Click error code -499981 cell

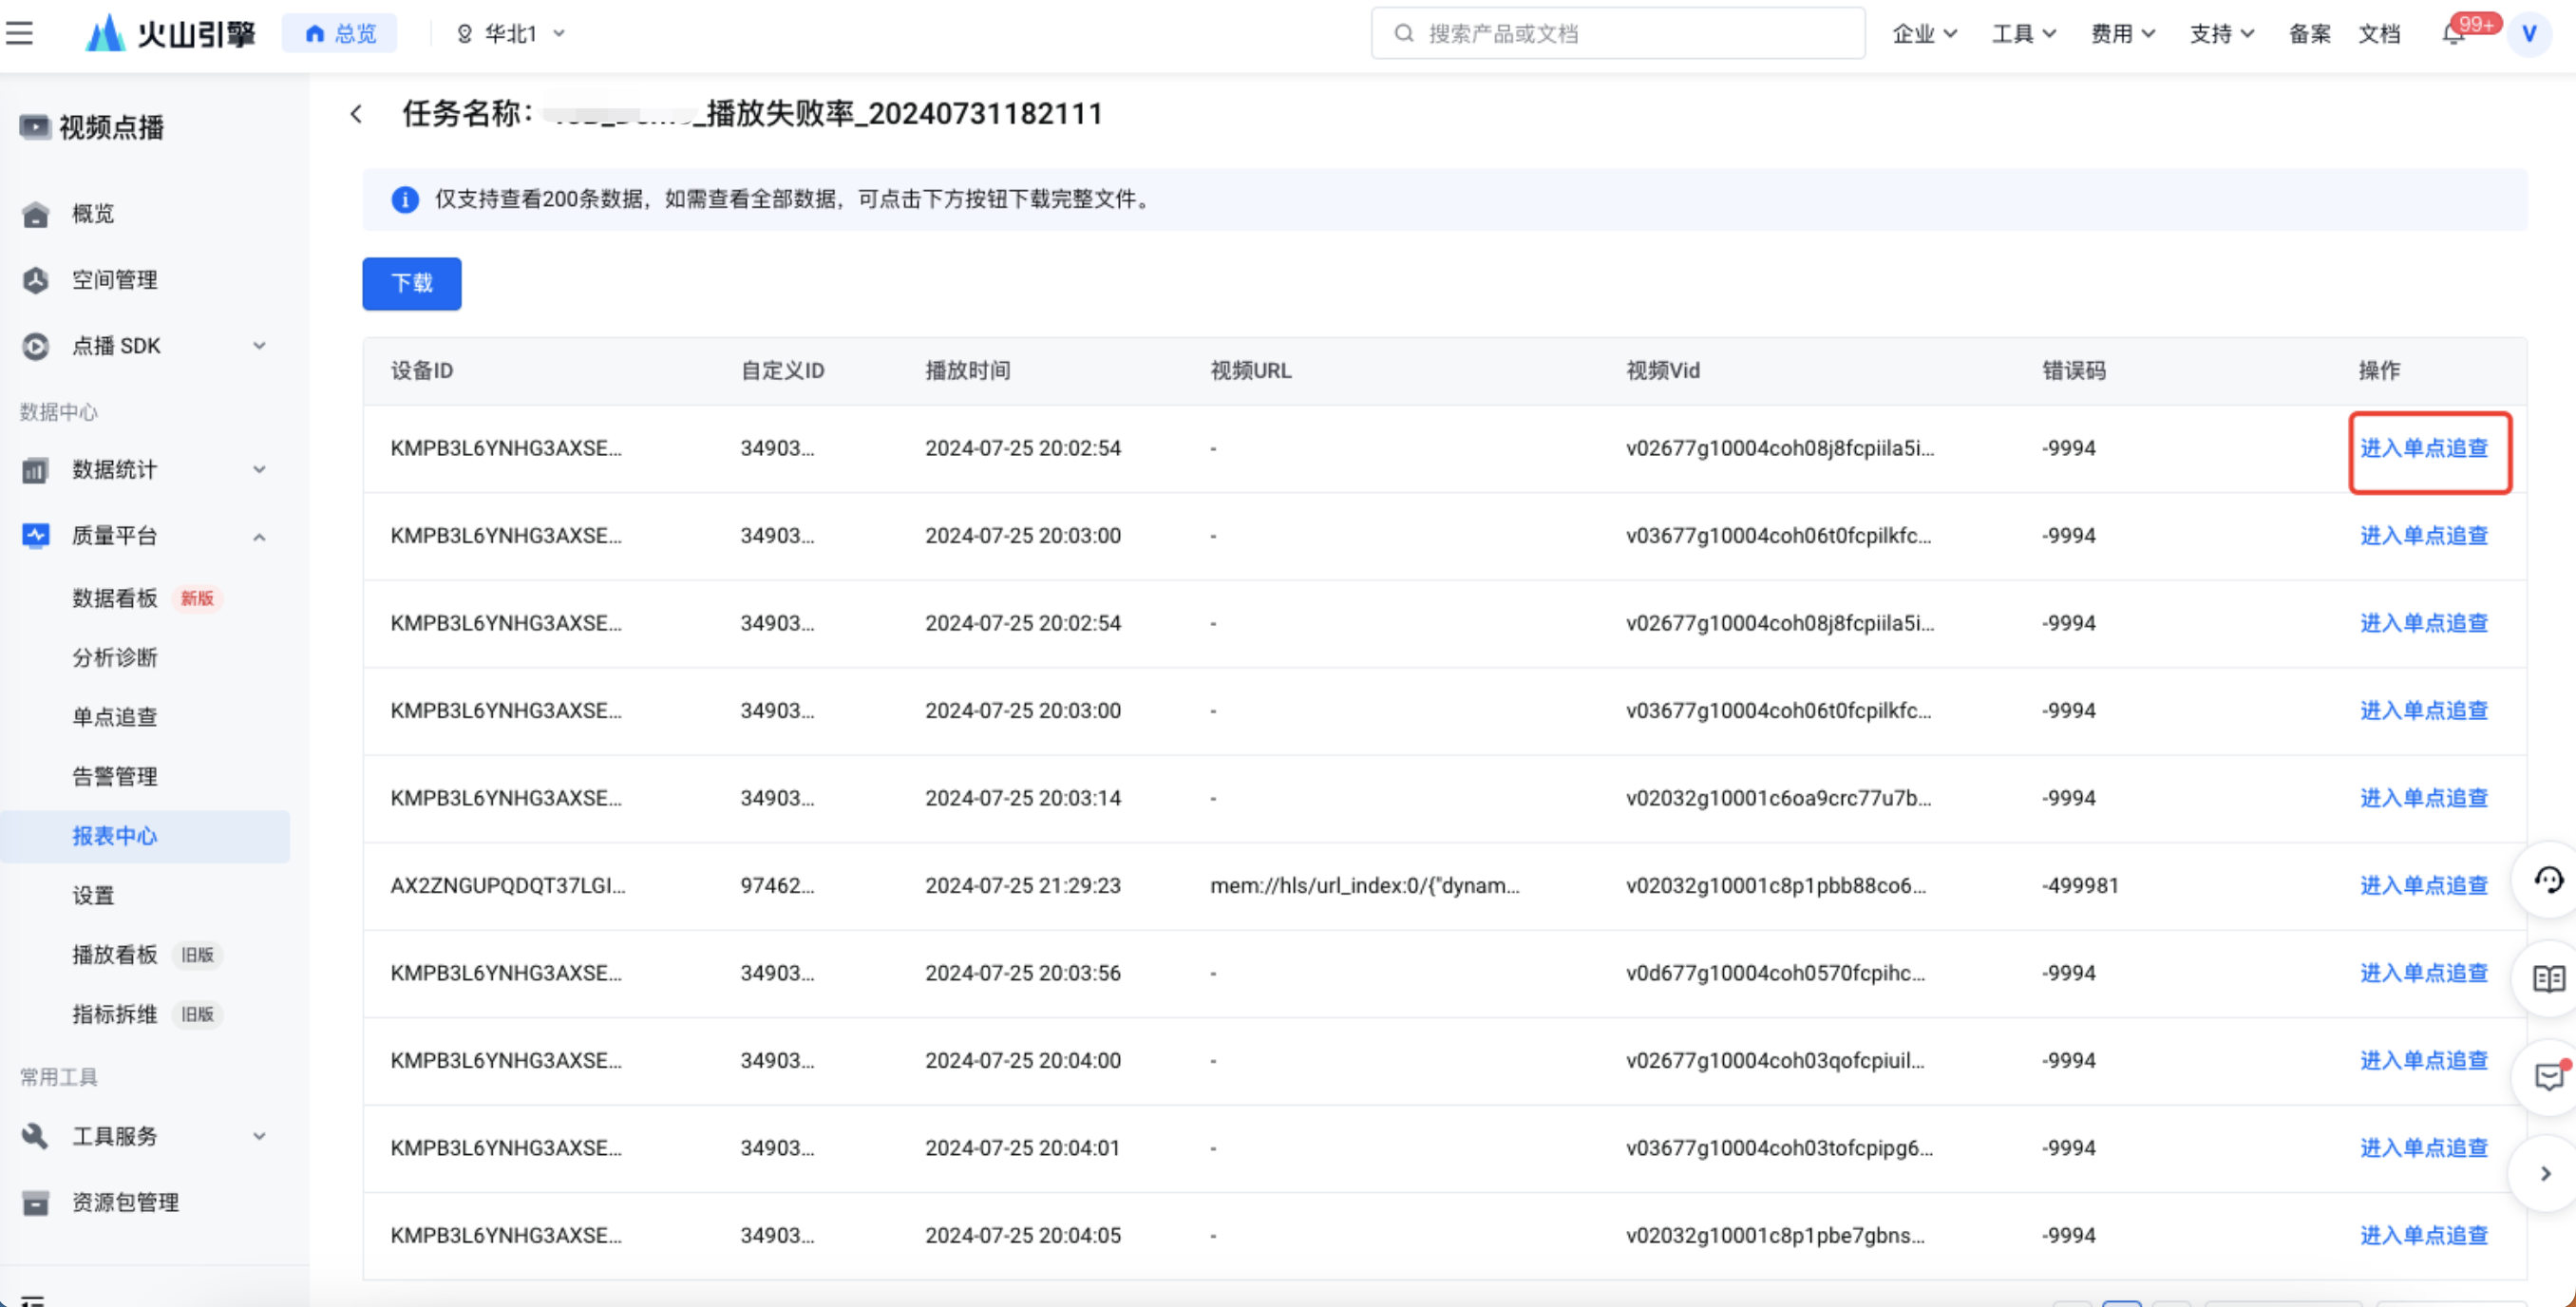point(2080,886)
